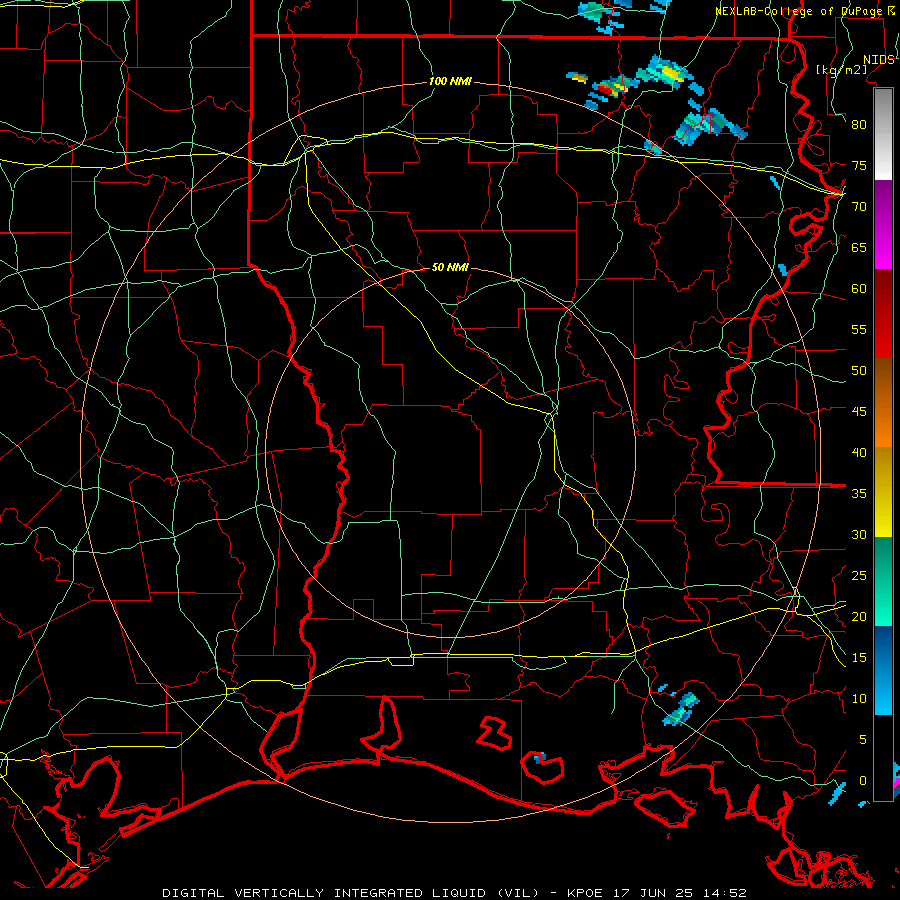This screenshot has width=900, height=900.
Task: Click the green-teal segment of the color bar
Action: point(883,581)
